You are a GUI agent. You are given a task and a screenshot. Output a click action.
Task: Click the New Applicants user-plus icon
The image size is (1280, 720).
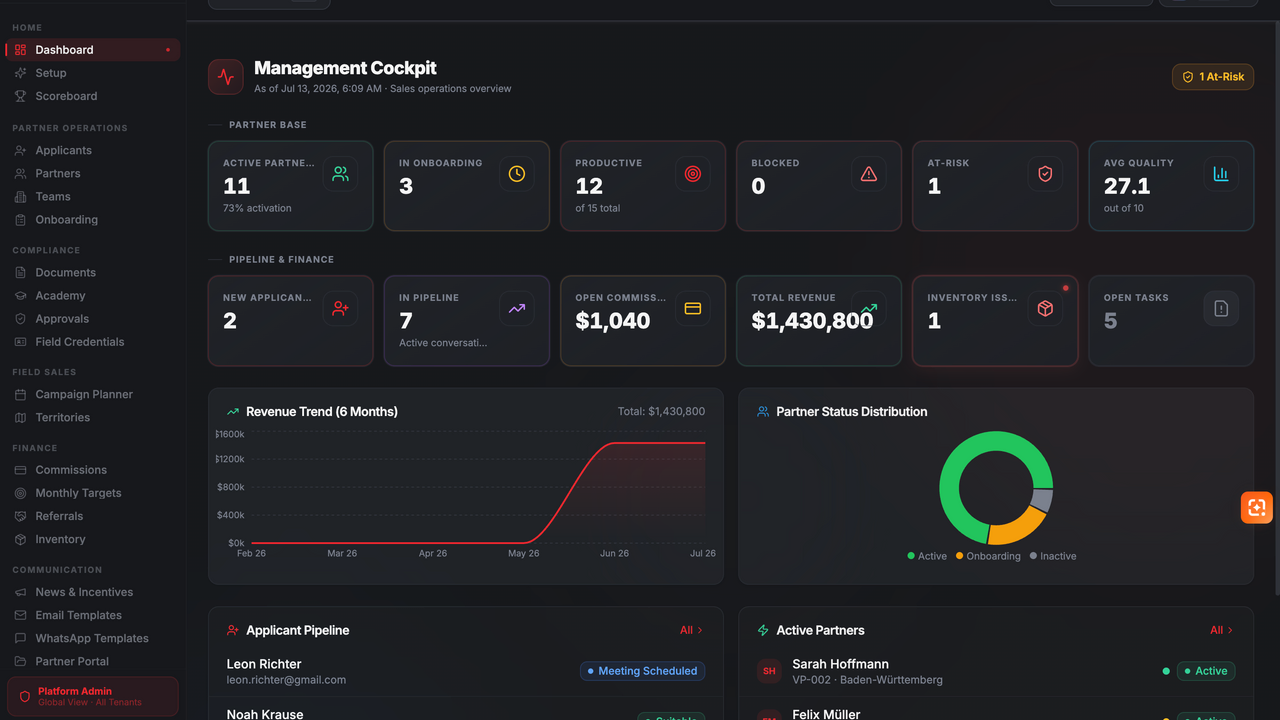pos(341,309)
